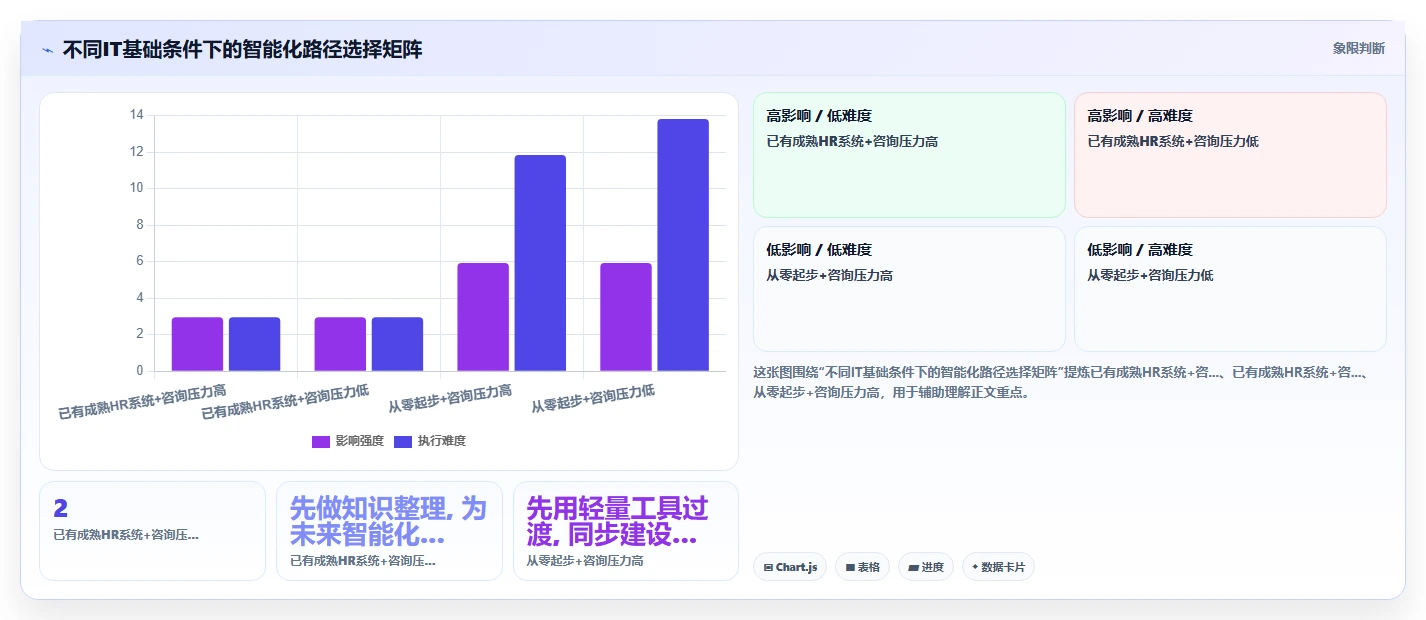Click the blue icon beside the matrix title
1426x620 pixels.
point(47,50)
